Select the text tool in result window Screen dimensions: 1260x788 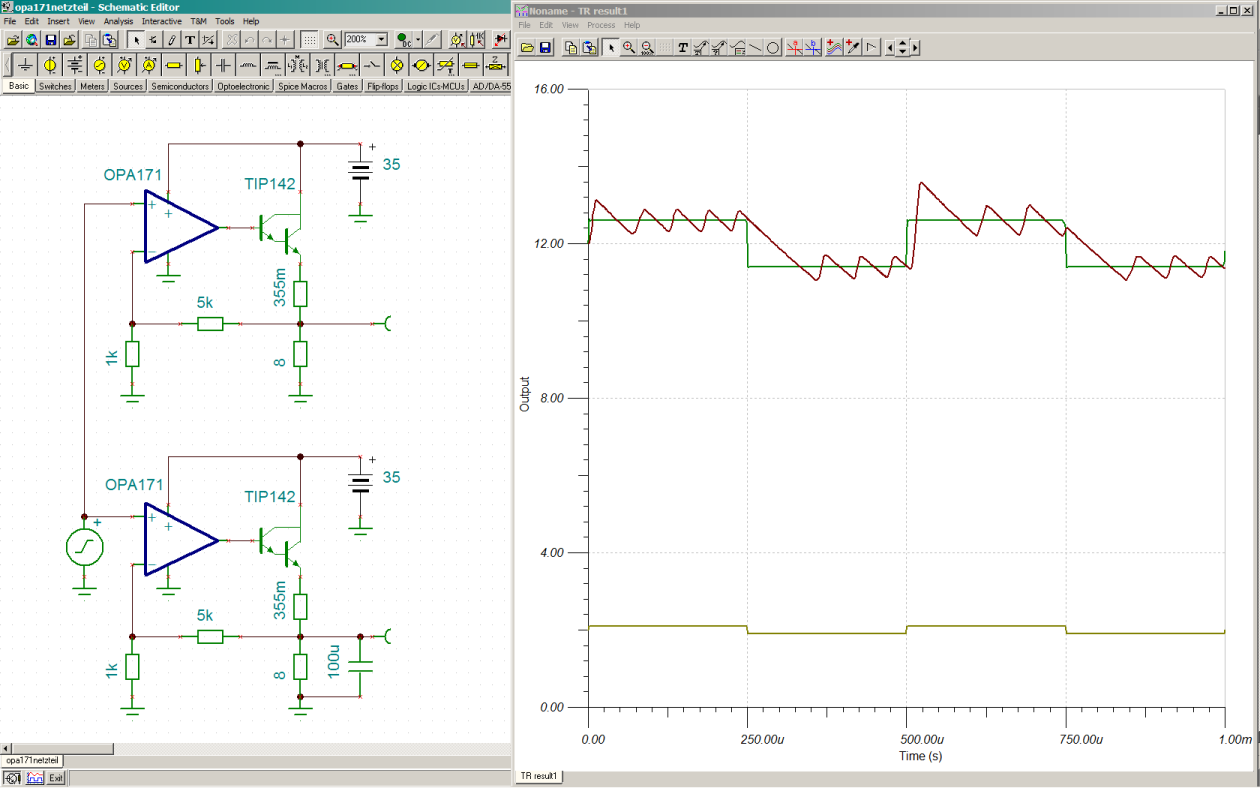tap(683, 47)
